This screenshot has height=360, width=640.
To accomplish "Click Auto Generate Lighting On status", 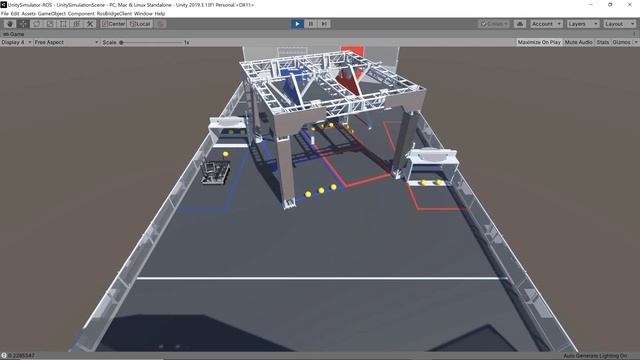I will 595,356.
